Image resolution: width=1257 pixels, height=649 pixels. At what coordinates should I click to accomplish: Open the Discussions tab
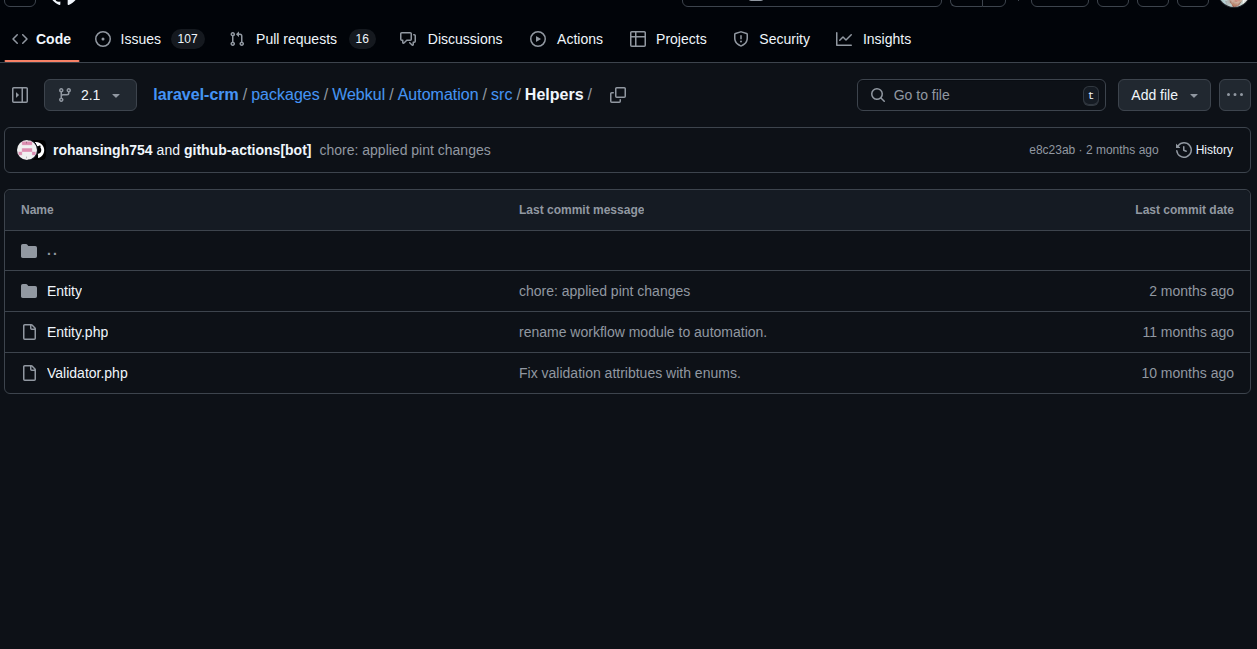point(451,39)
